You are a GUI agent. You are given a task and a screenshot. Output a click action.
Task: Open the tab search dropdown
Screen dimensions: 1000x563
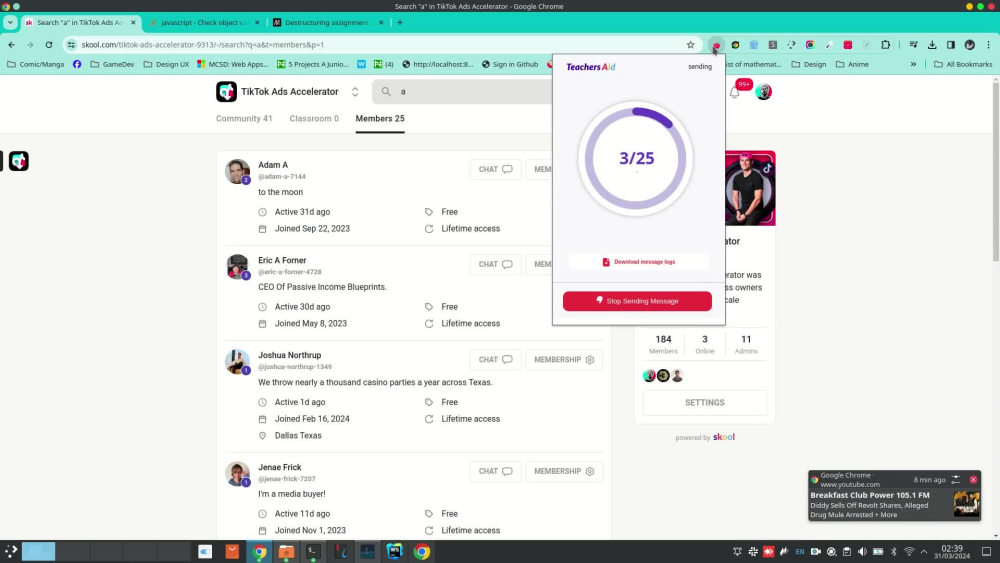click(x=10, y=22)
